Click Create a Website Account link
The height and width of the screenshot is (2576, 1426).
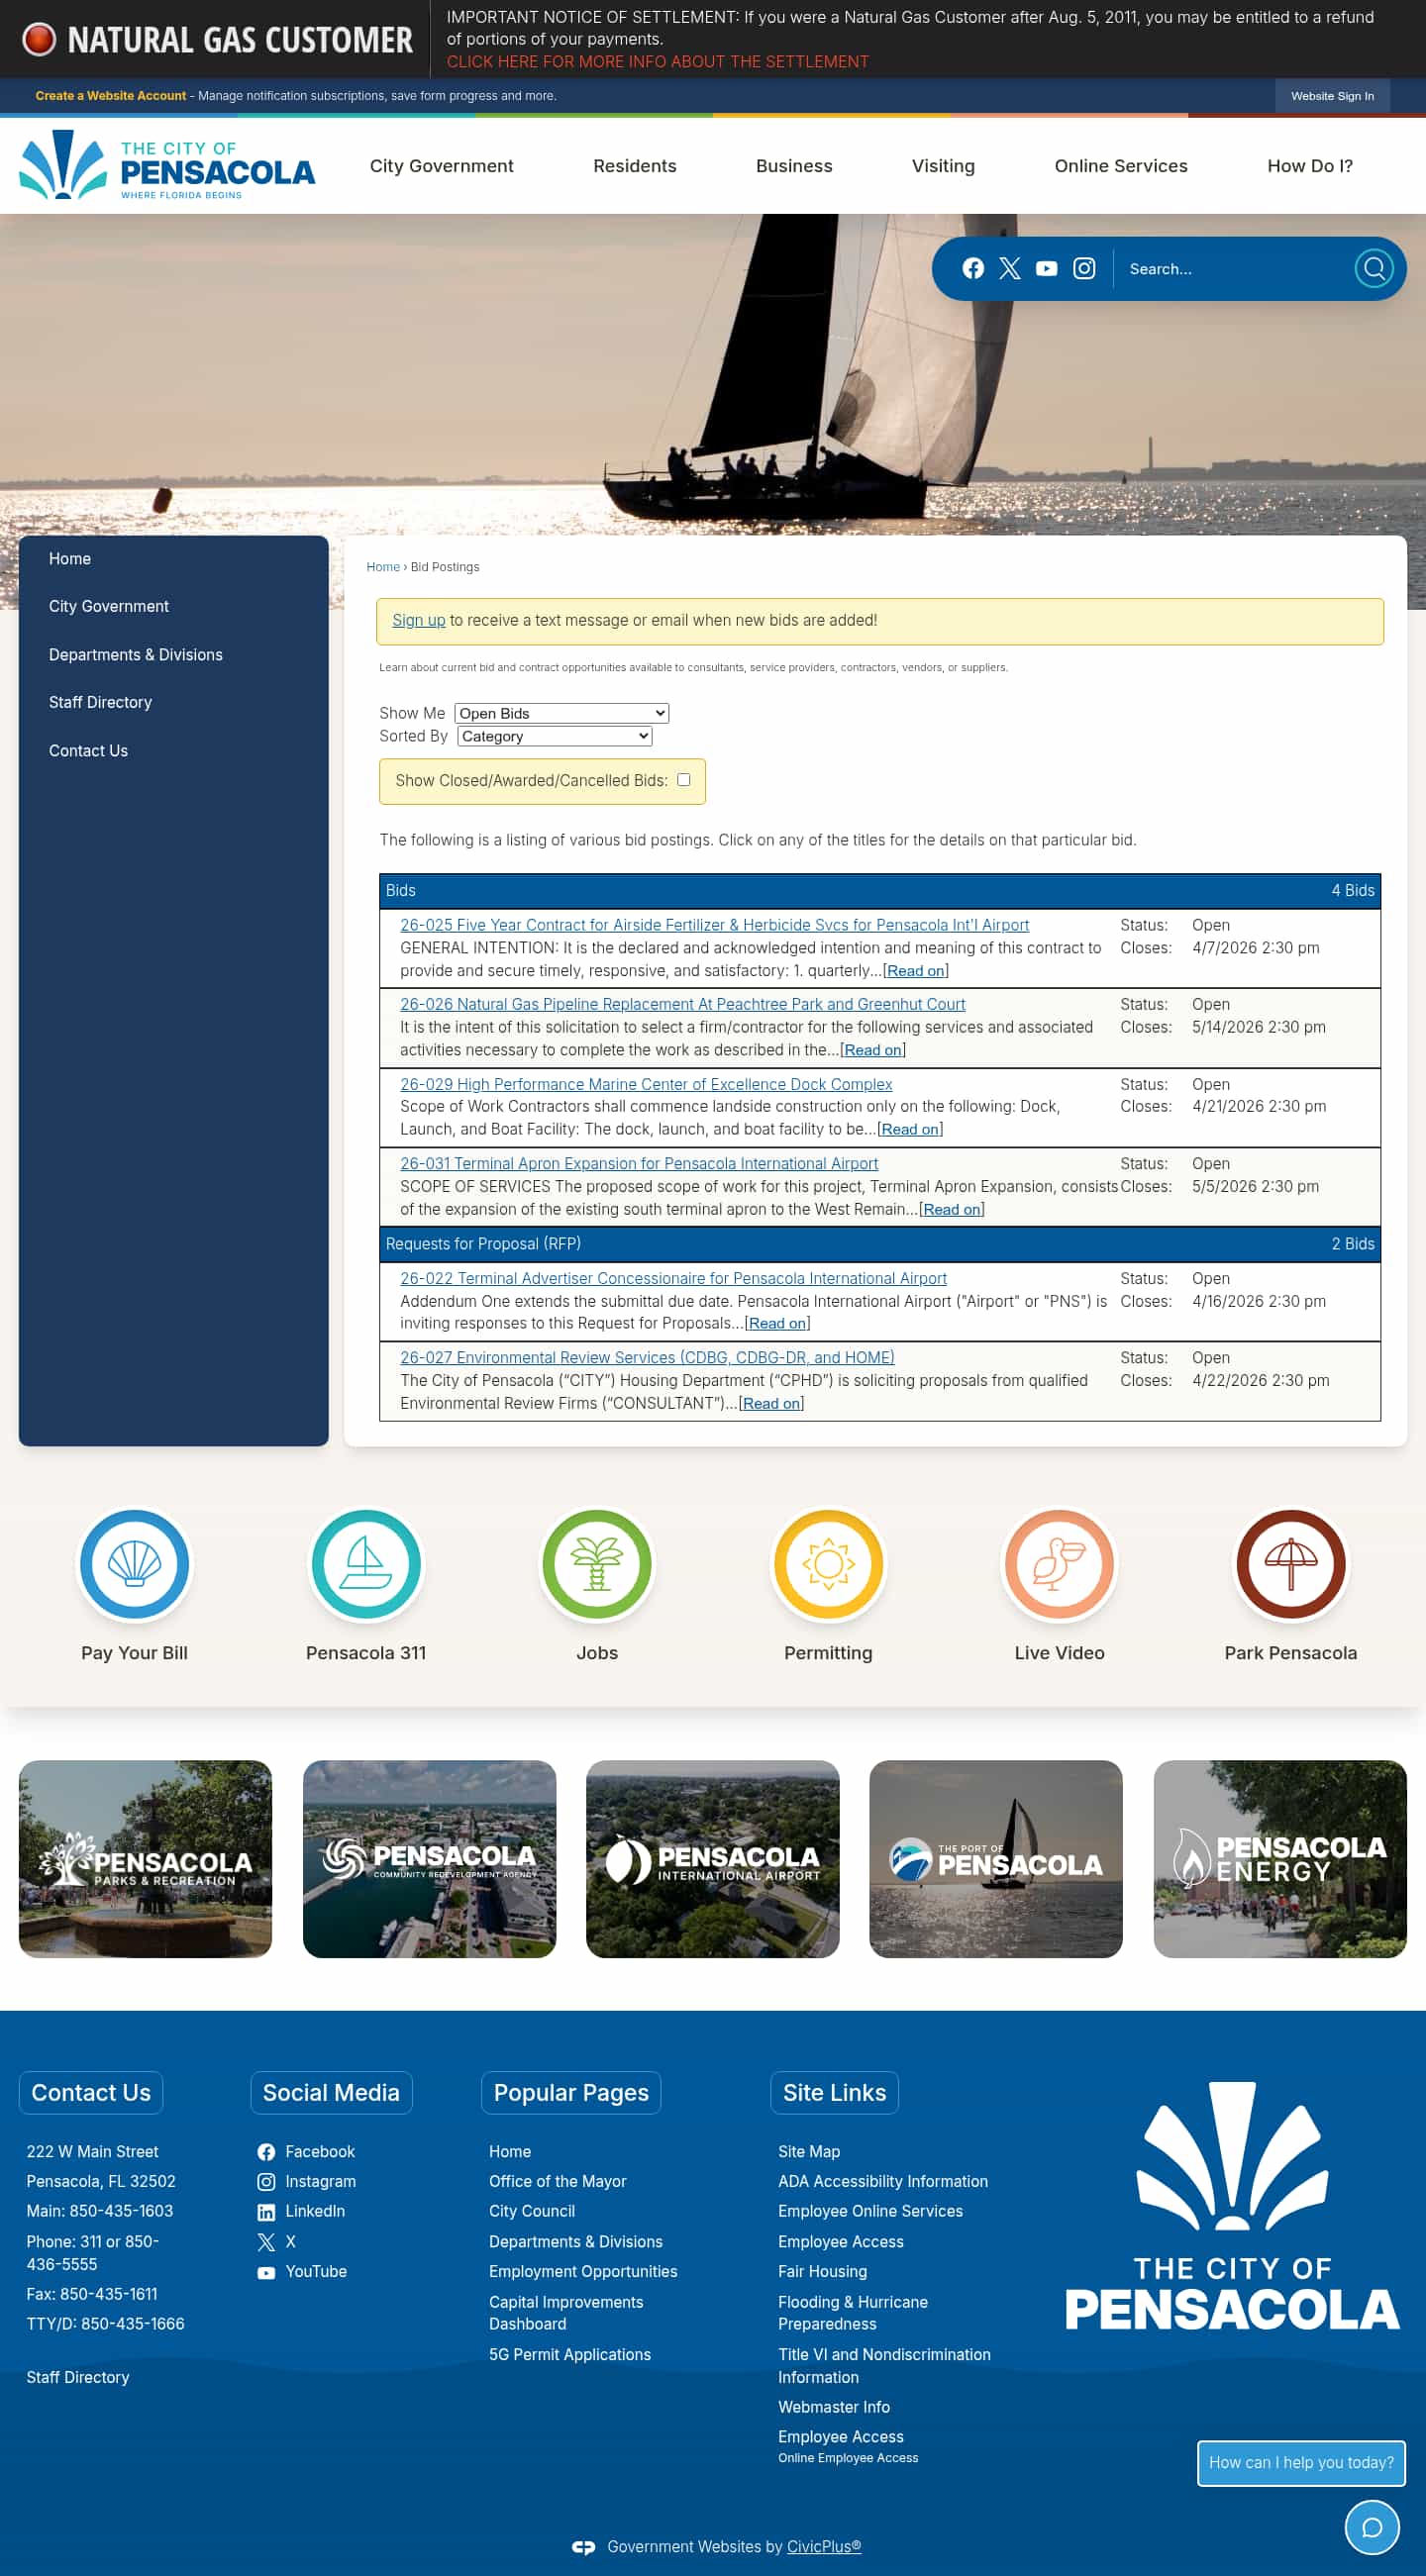coord(110,96)
